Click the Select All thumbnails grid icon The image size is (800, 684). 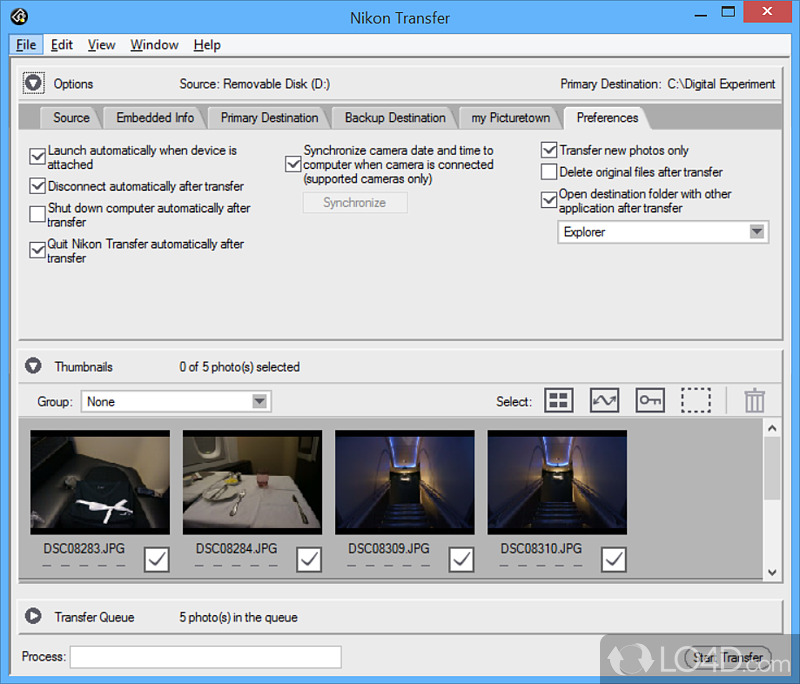tap(558, 401)
